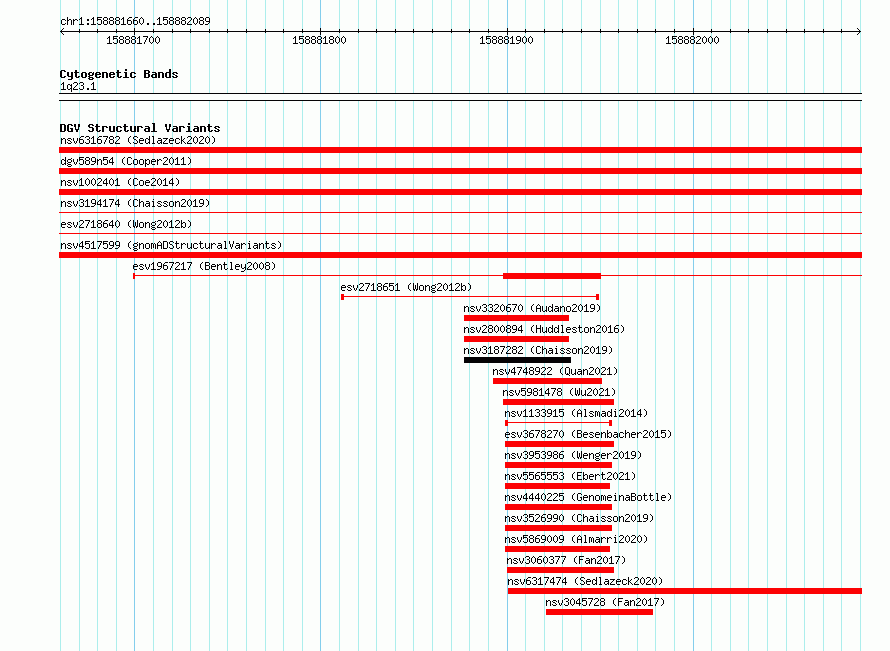Screen dimensions: 890x651
Task: Open the nsv1002401 (Coe2014) variant label
Action: point(120,182)
